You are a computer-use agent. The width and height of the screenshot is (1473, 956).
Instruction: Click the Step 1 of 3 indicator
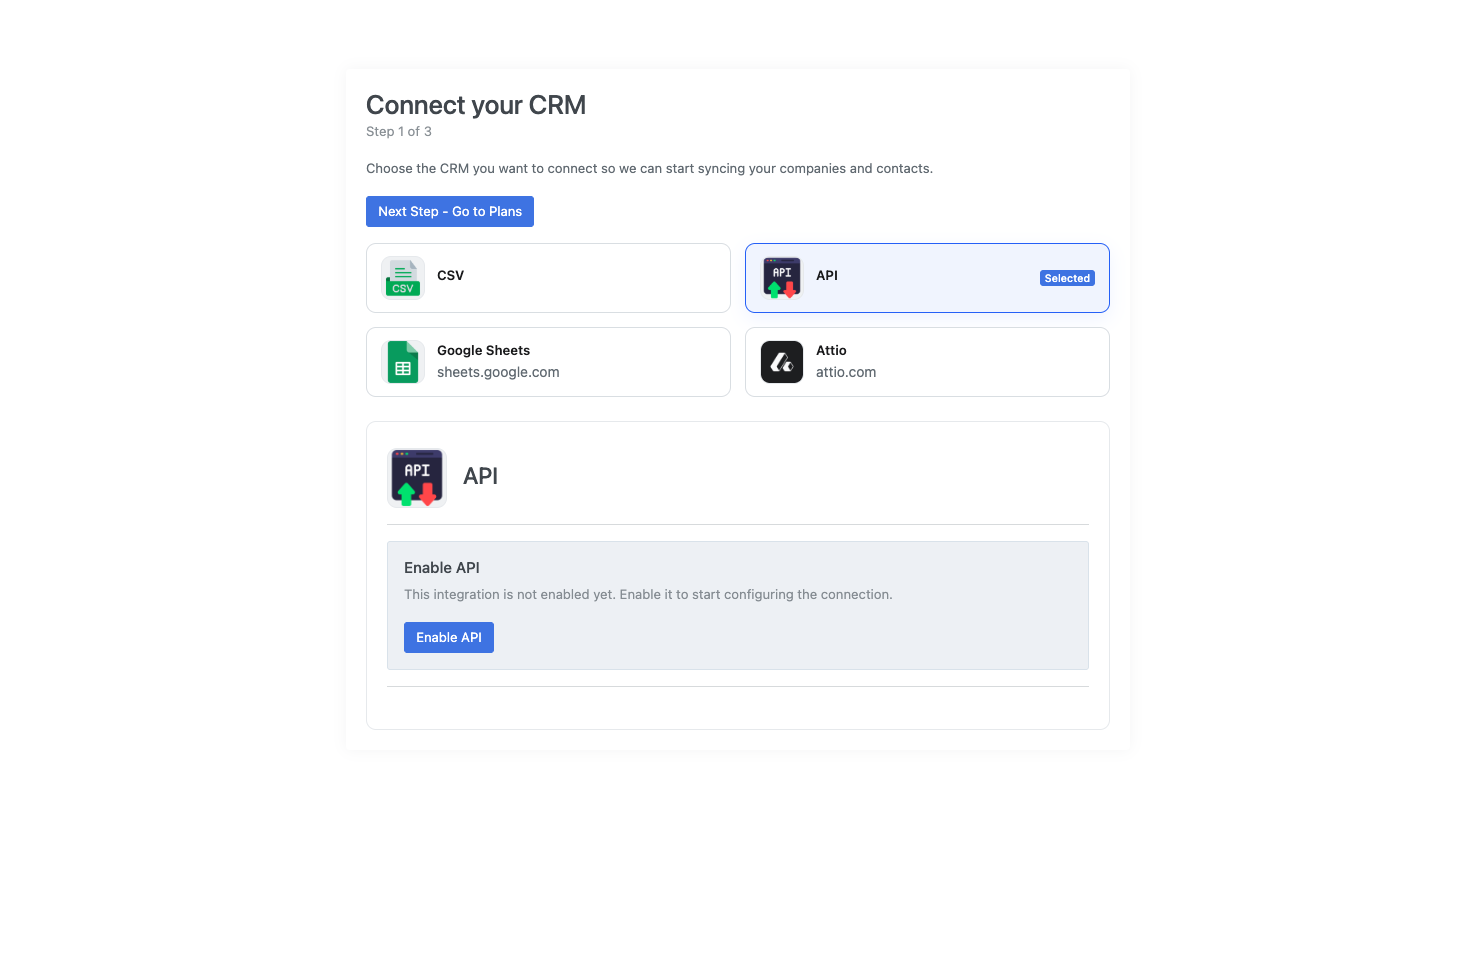(x=399, y=131)
